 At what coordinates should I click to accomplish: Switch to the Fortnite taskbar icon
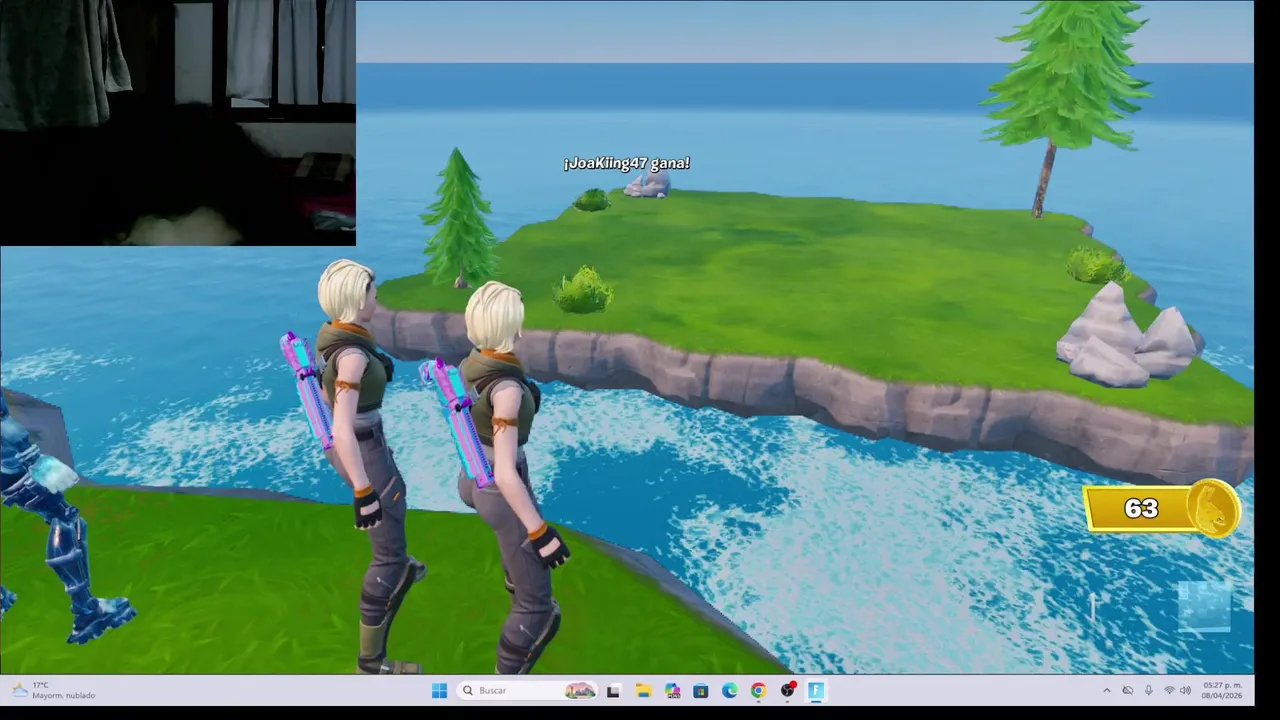816,690
